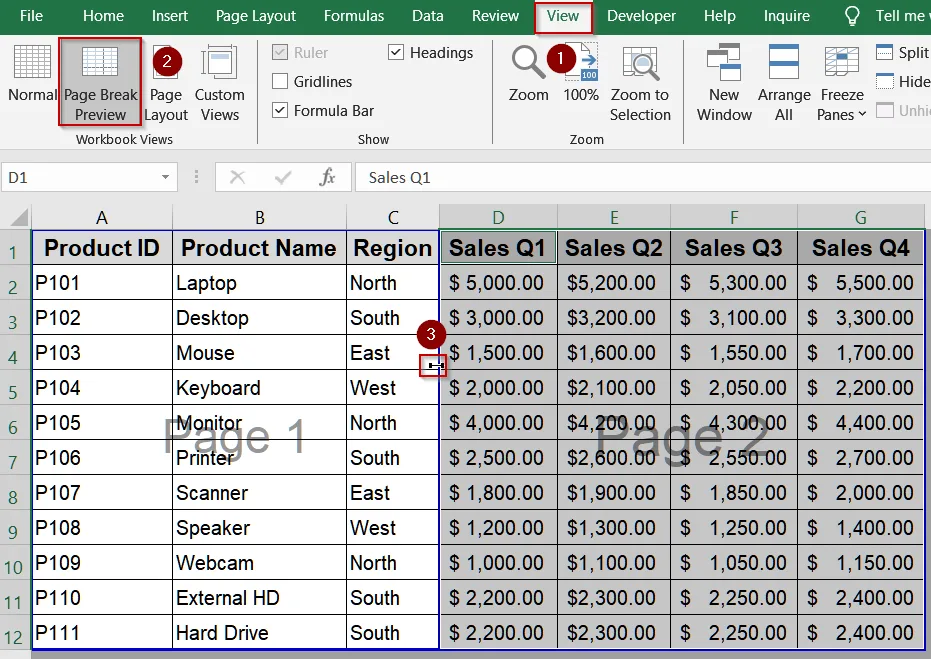Click the cell containing External HD

259,598
